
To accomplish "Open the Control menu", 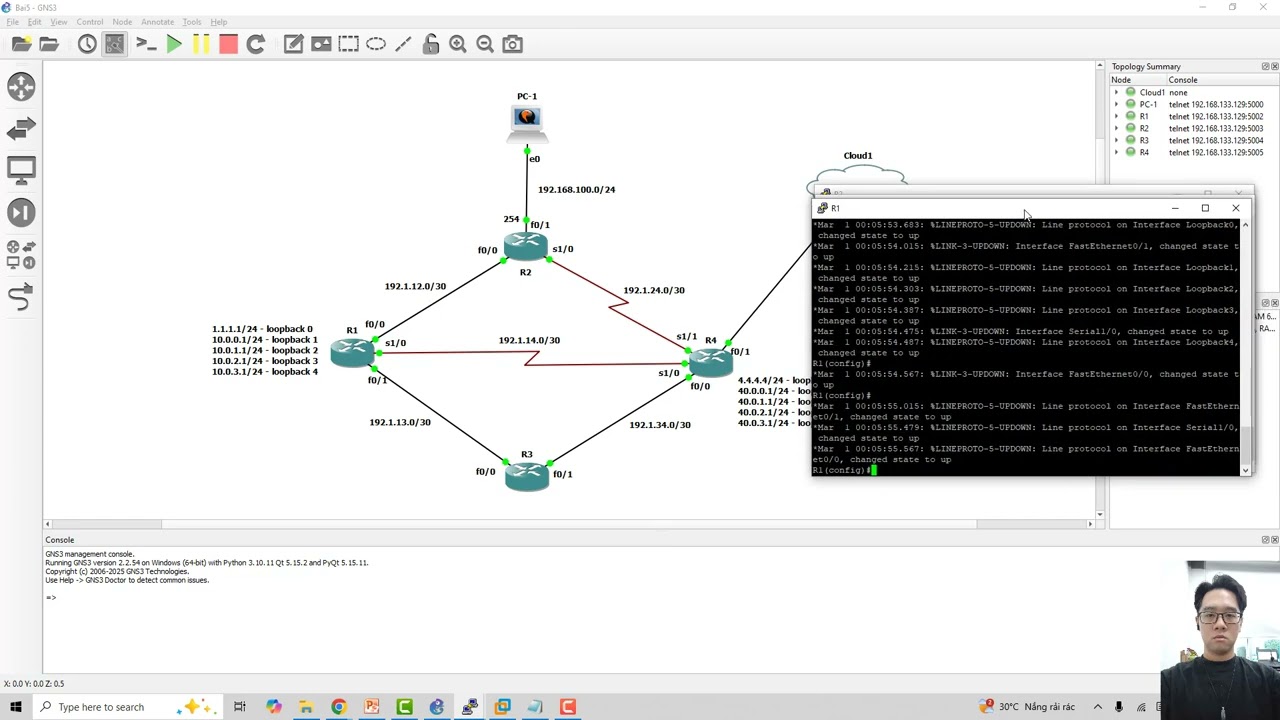I will click(90, 21).
